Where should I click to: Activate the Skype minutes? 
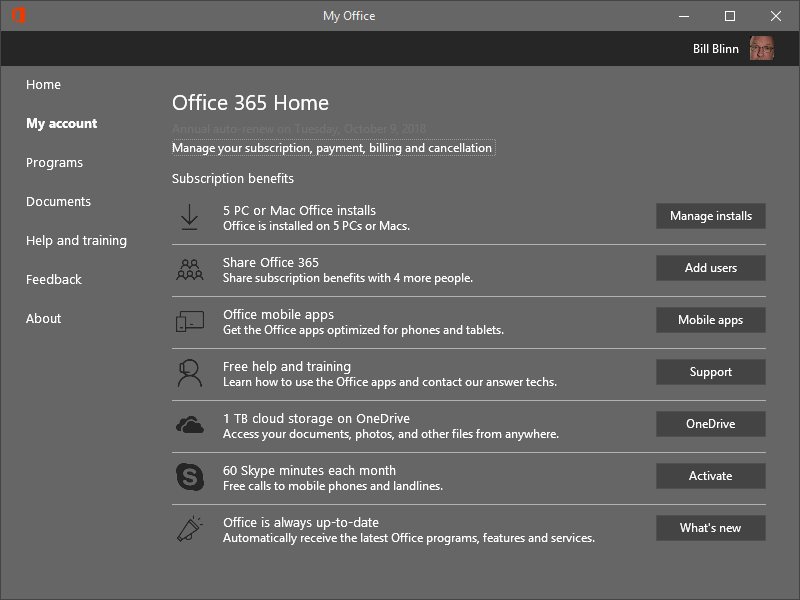pos(711,477)
